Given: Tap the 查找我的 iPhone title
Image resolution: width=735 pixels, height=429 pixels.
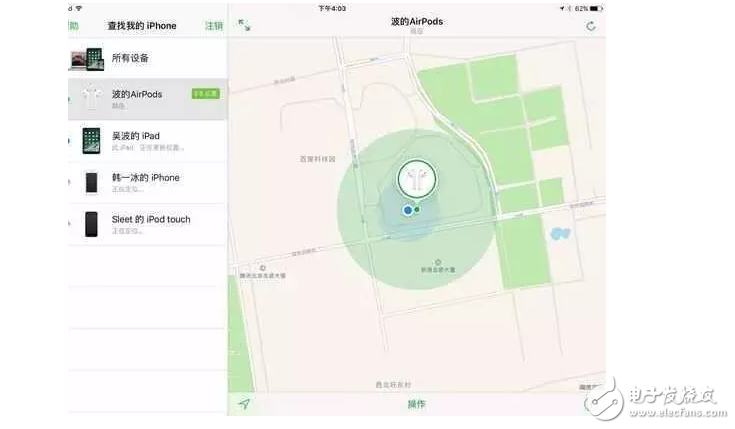Looking at the screenshot, I should (x=142, y=26).
